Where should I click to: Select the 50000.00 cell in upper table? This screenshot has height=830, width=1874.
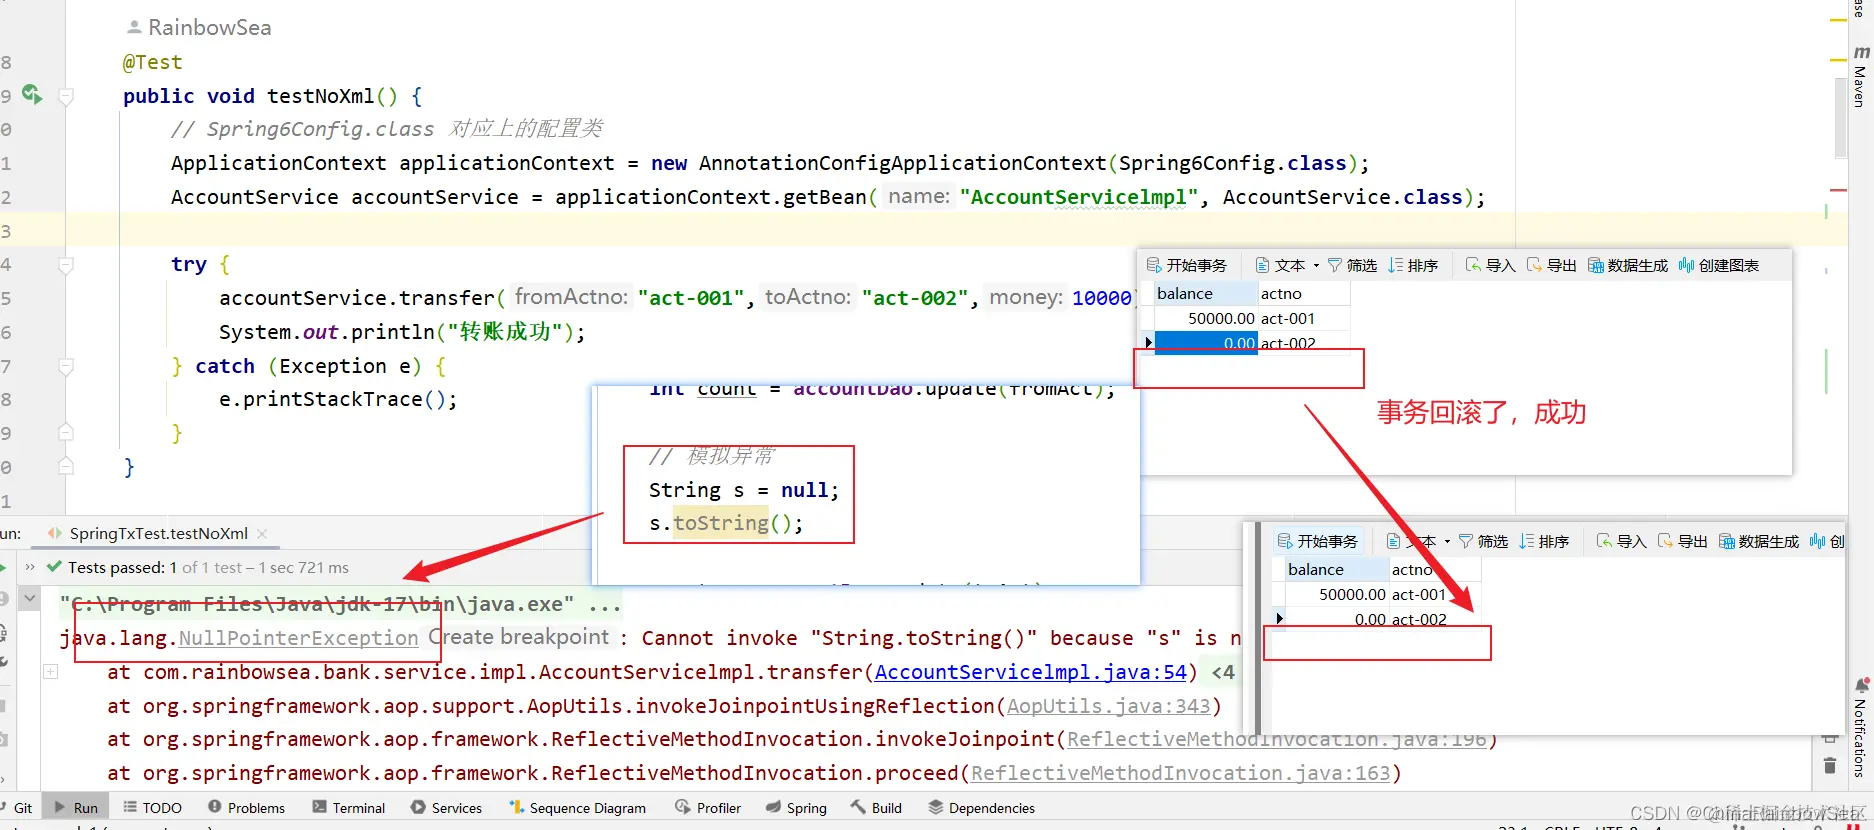coord(1205,318)
